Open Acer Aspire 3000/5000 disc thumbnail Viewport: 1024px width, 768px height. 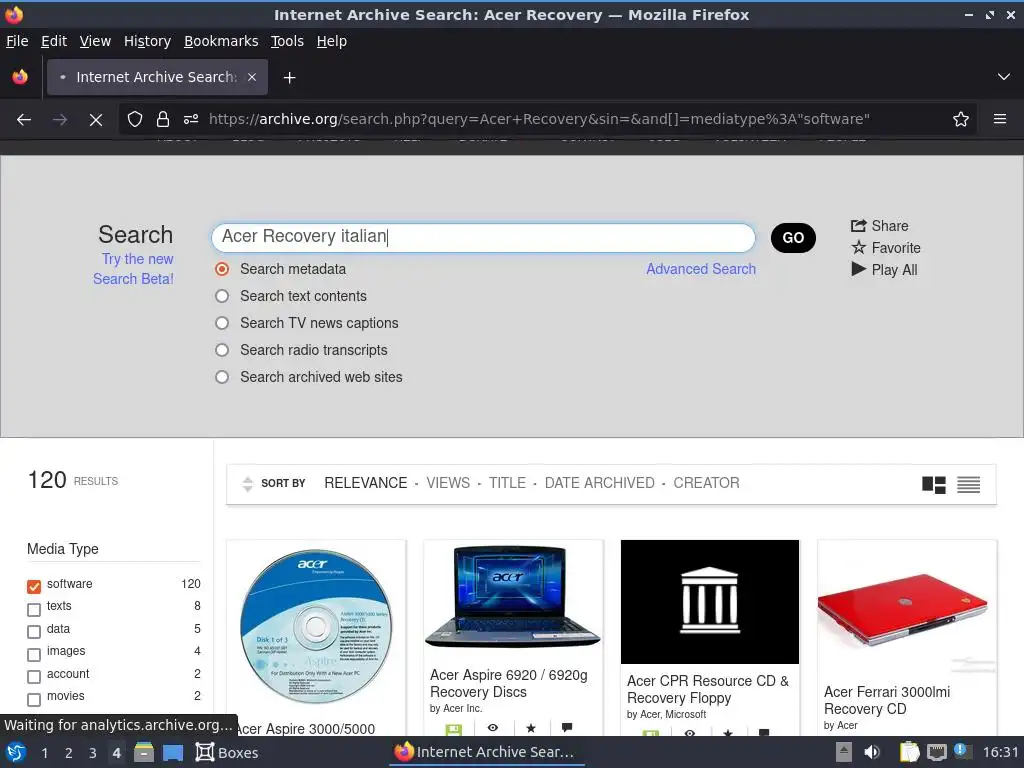click(x=316, y=626)
